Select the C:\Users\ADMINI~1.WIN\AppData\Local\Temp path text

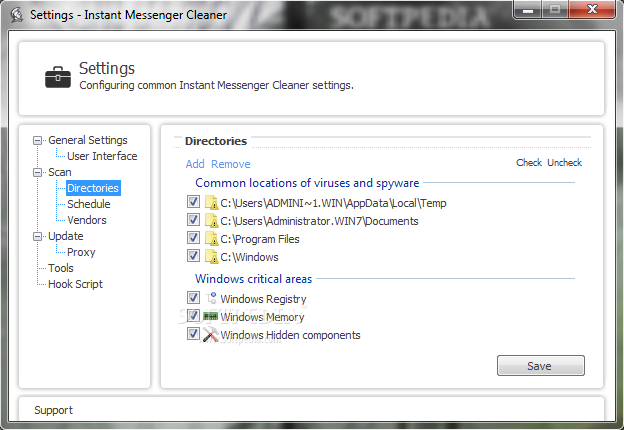[x=333, y=203]
